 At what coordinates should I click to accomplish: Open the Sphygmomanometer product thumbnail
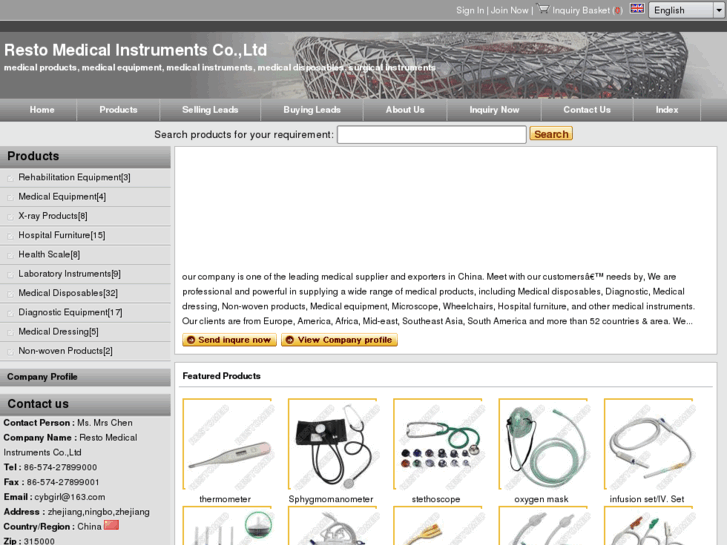pyautogui.click(x=332, y=444)
